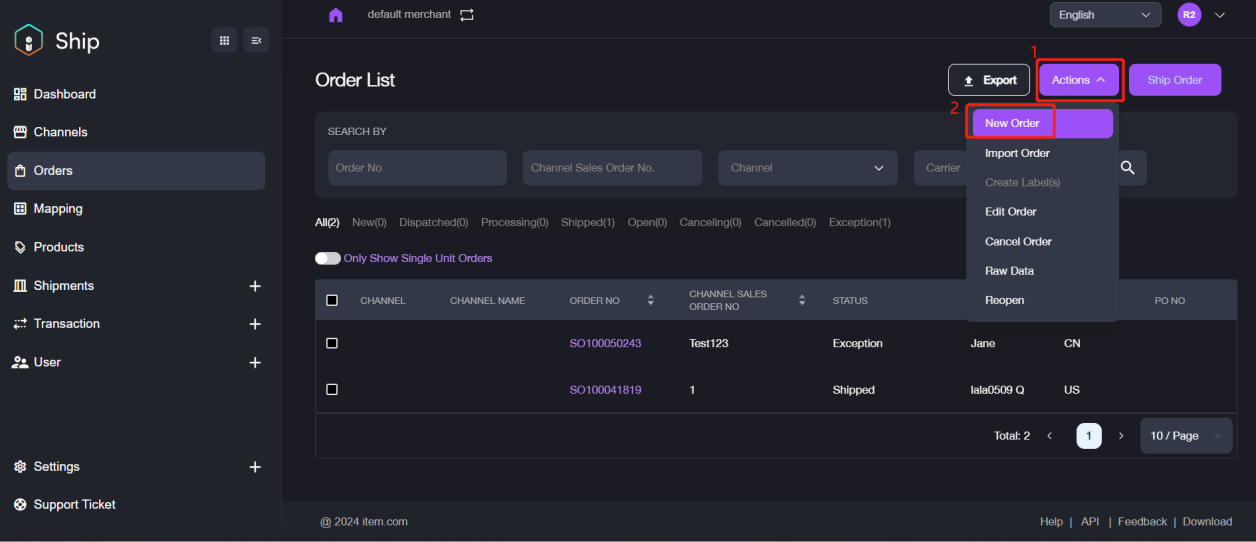The image size is (1256, 542).
Task: Toggle Only Show Single Unit Orders switch
Action: coord(327,258)
